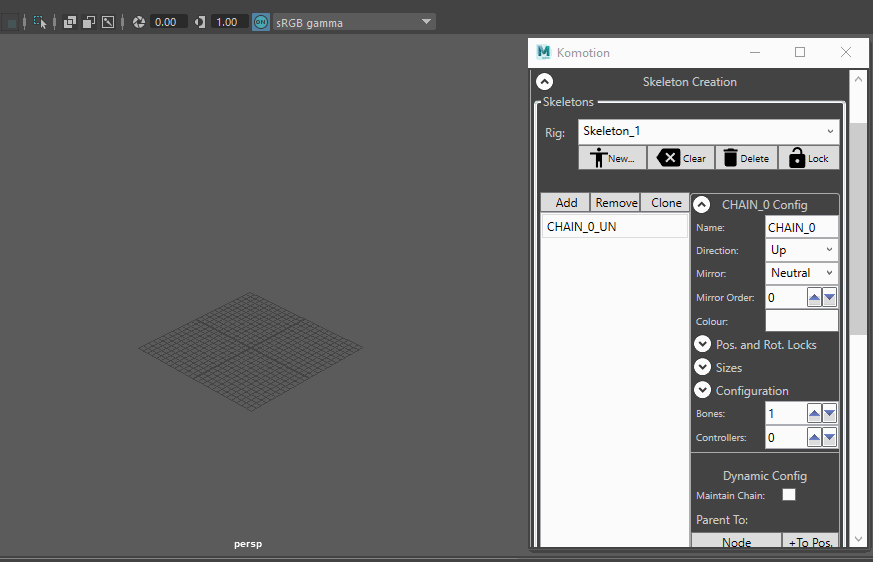Increase Controllers count with up arrow
Viewport: 873px width, 562px height.
tap(815, 437)
